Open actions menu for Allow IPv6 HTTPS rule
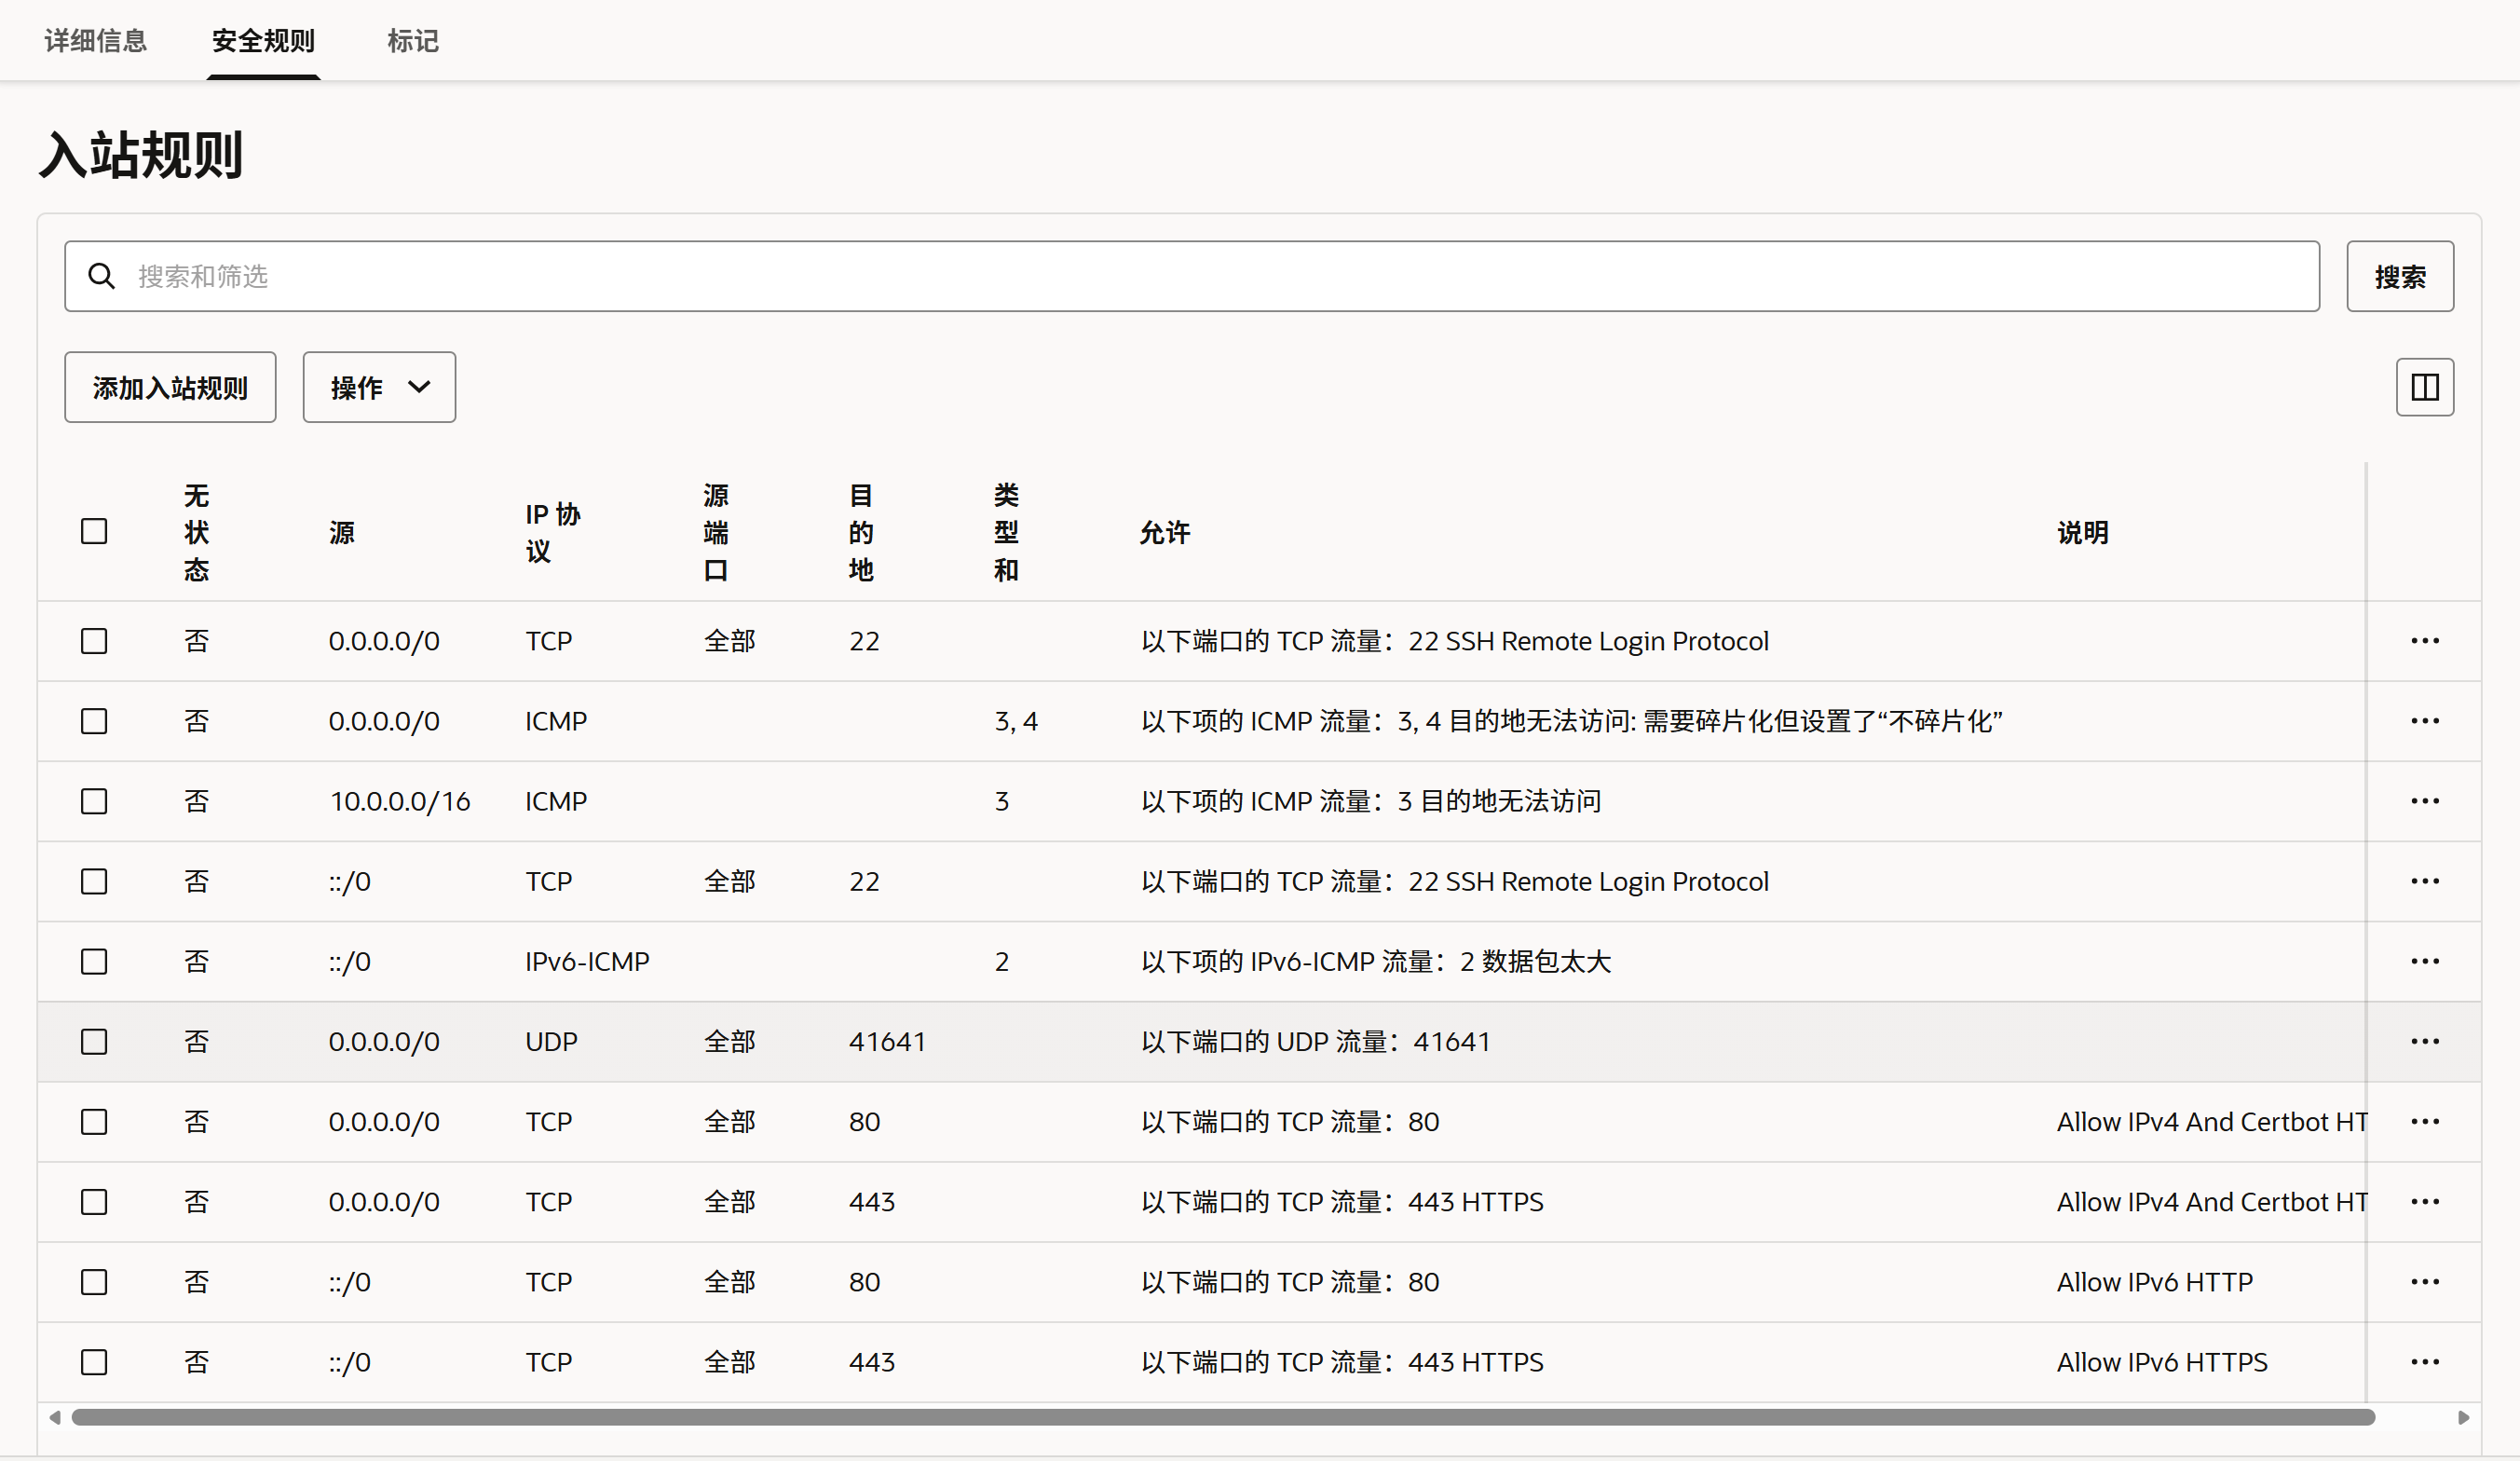Viewport: 2520px width, 1461px height. [x=2424, y=1361]
